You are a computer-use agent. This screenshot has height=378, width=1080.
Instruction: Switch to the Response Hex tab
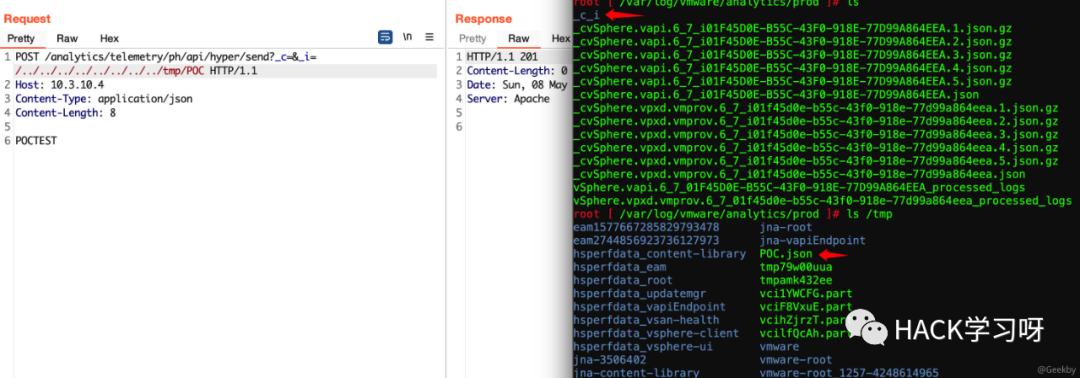(x=561, y=39)
